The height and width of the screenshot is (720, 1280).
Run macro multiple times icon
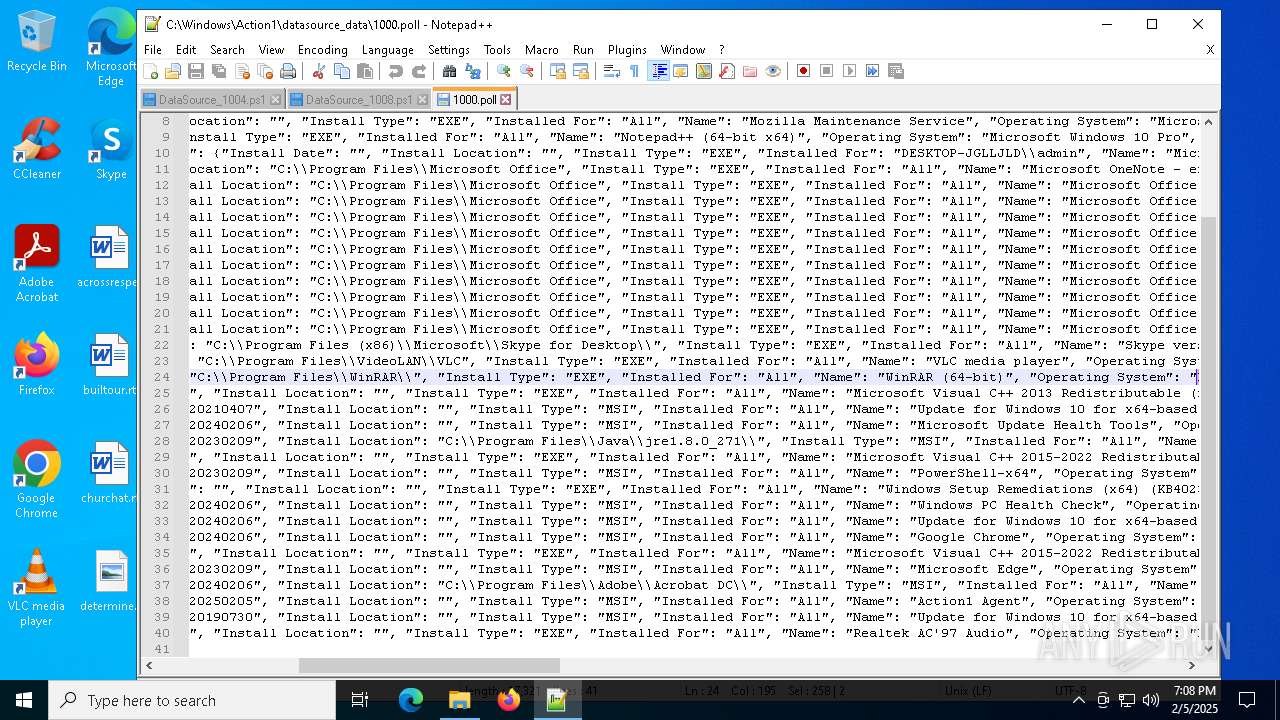click(872, 71)
